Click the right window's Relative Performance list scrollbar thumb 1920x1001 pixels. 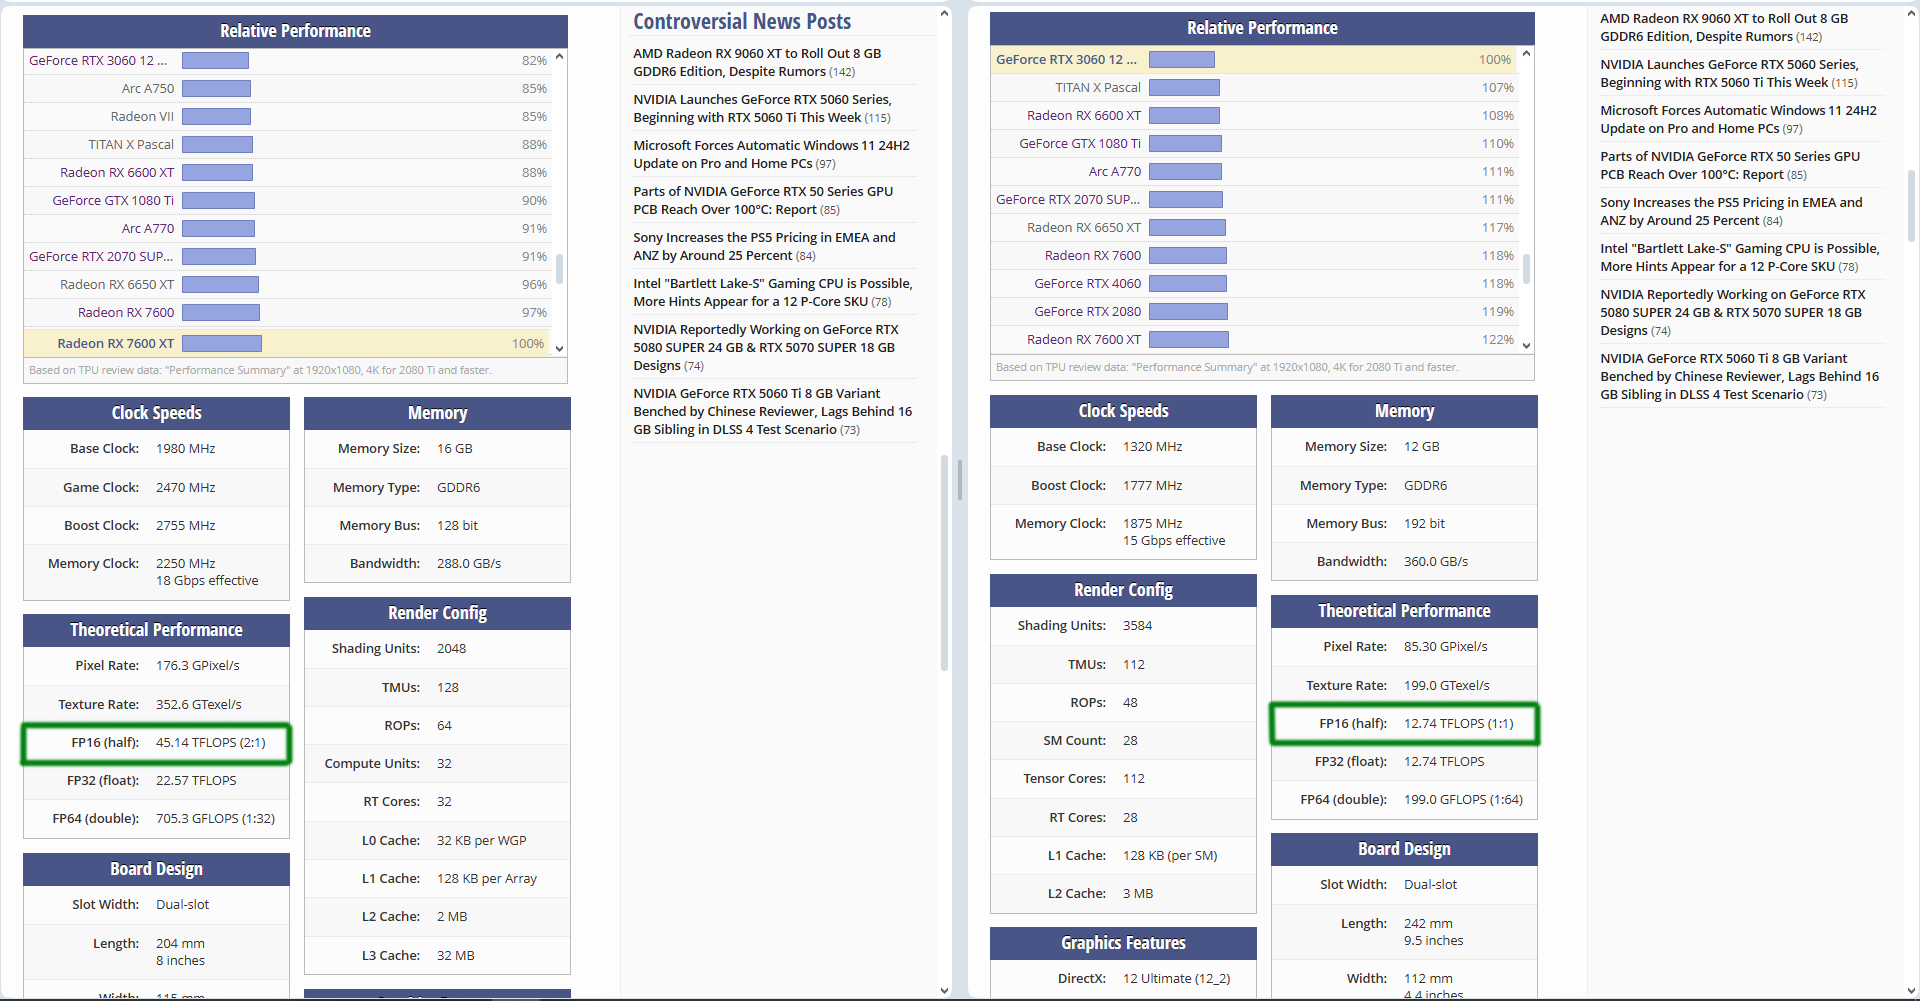pos(1526,268)
